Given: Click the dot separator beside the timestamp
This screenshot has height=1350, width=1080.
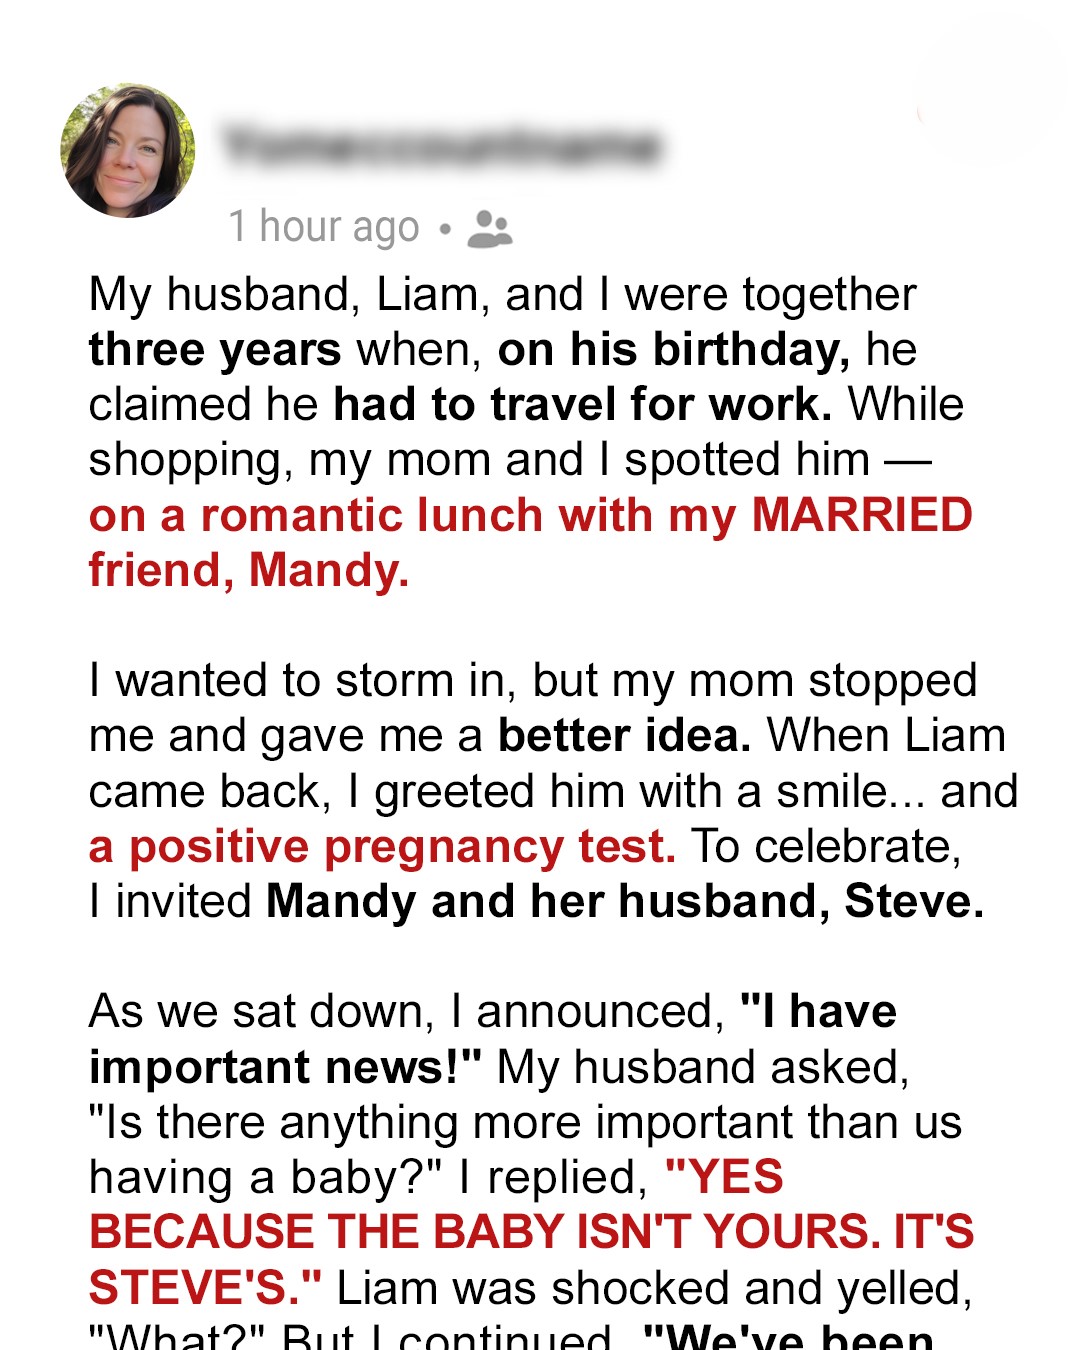Looking at the screenshot, I should pos(445,230).
